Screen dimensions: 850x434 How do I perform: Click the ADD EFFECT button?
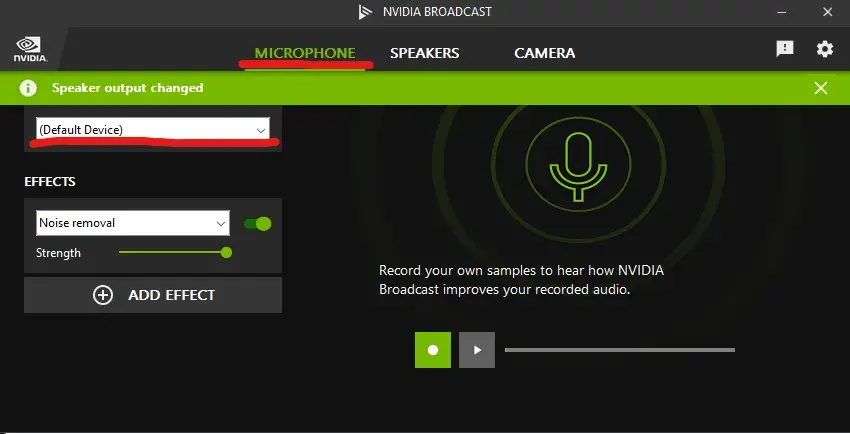coord(153,295)
